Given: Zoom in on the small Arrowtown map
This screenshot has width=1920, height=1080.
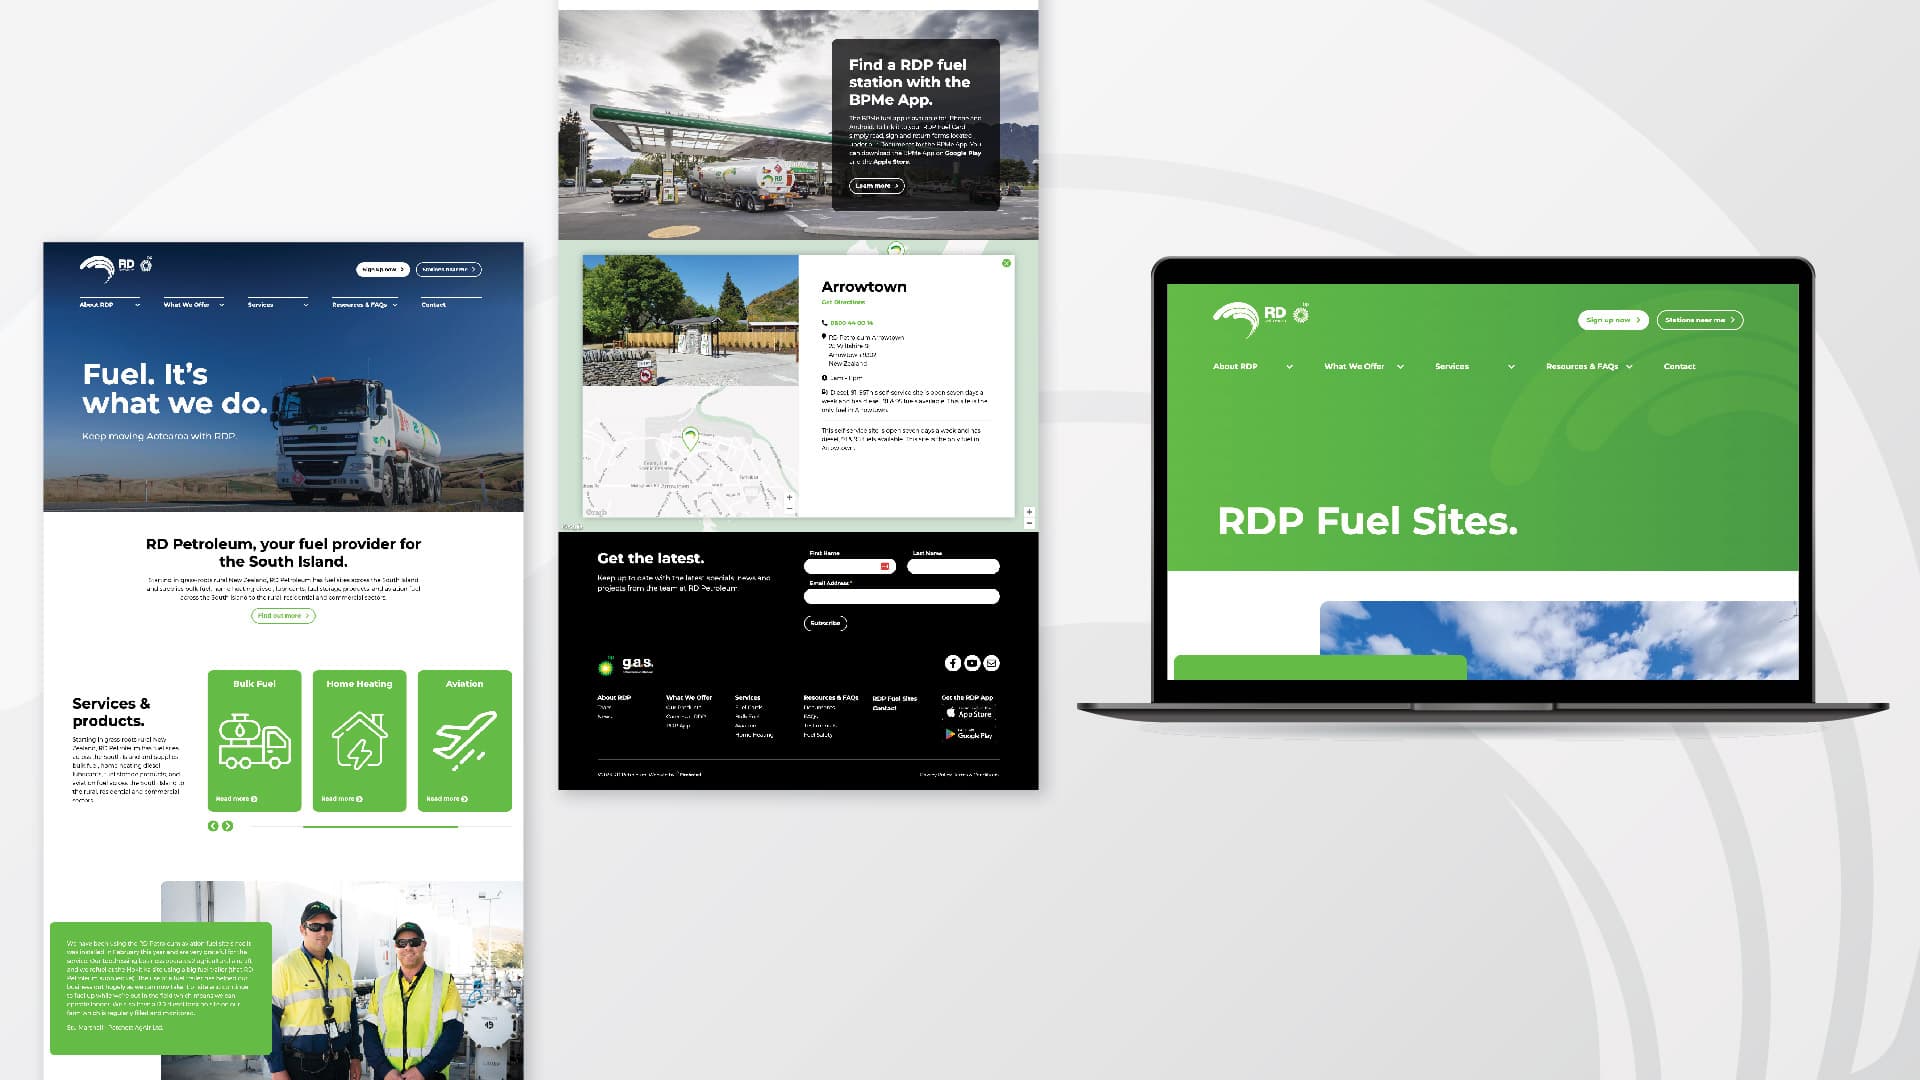Looking at the screenshot, I should (x=789, y=497).
